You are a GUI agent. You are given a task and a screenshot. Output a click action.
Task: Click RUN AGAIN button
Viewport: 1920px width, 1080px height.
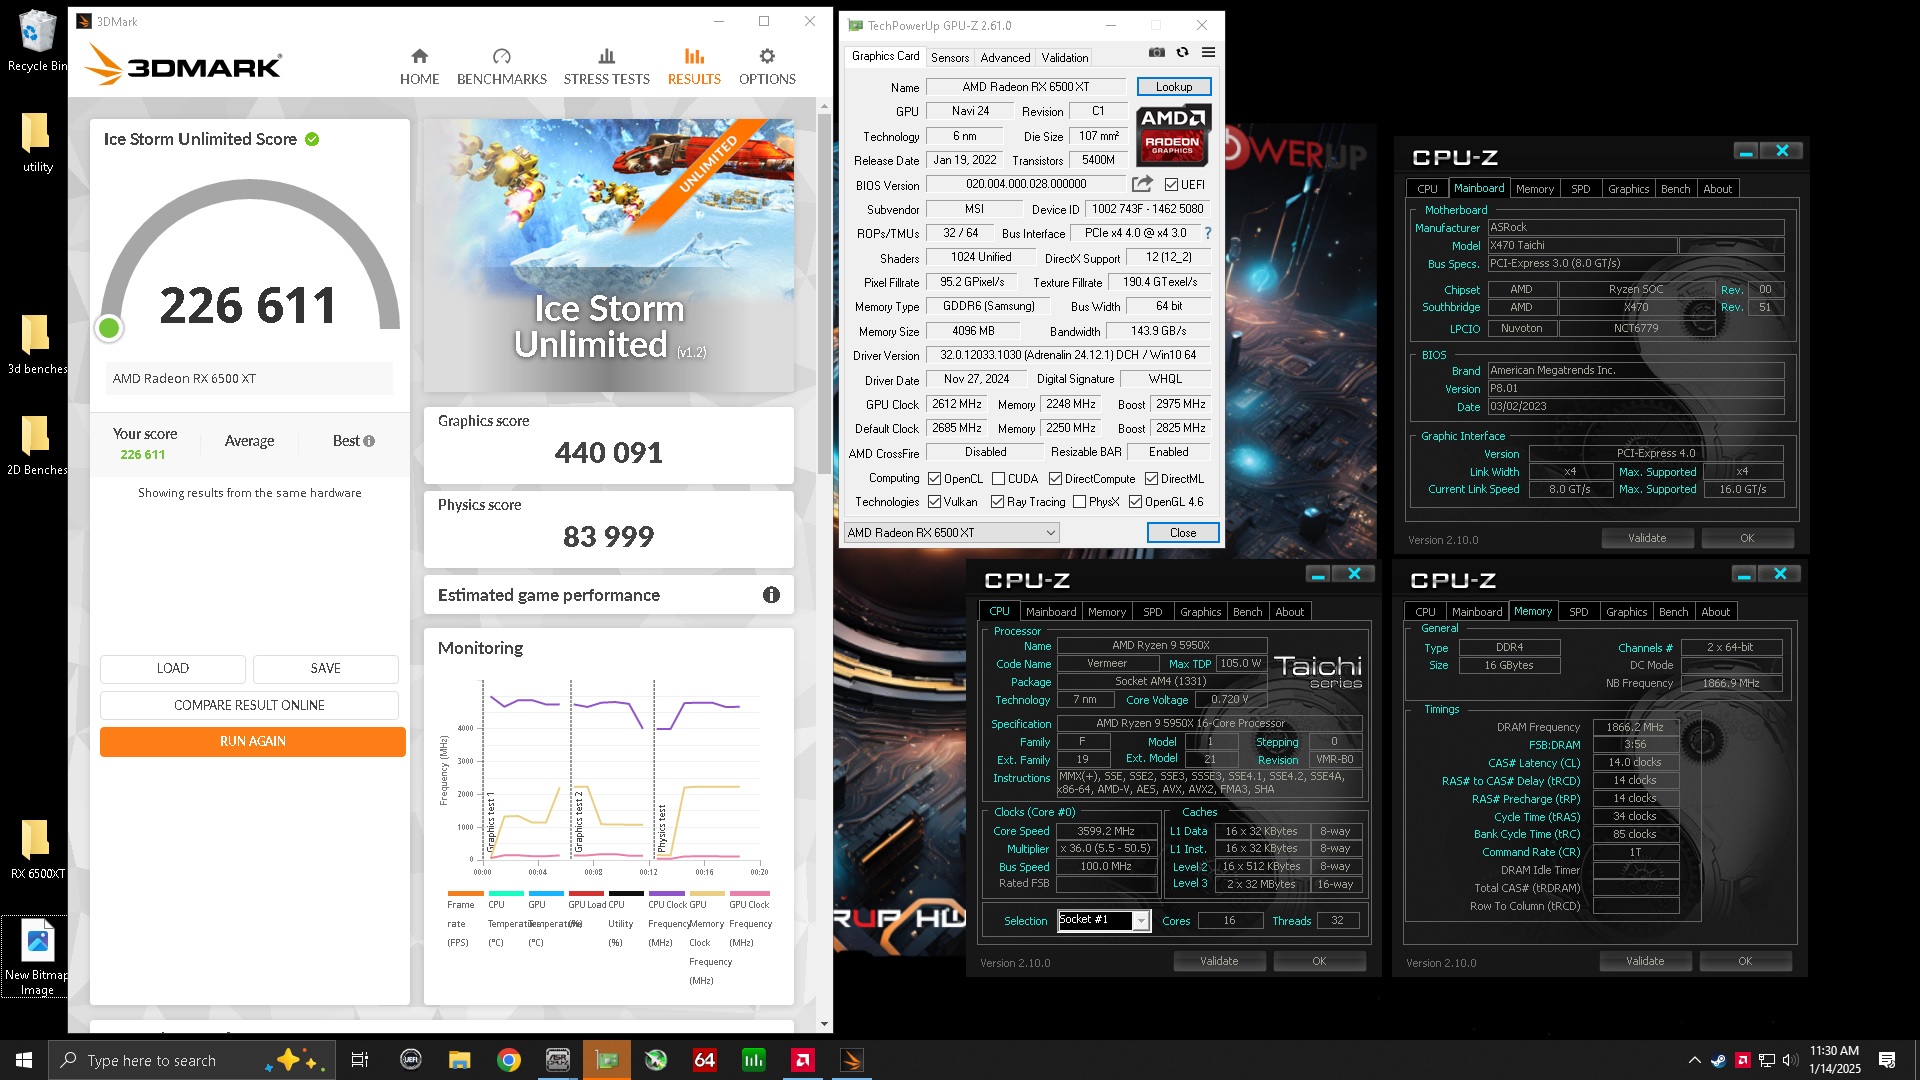252,742
